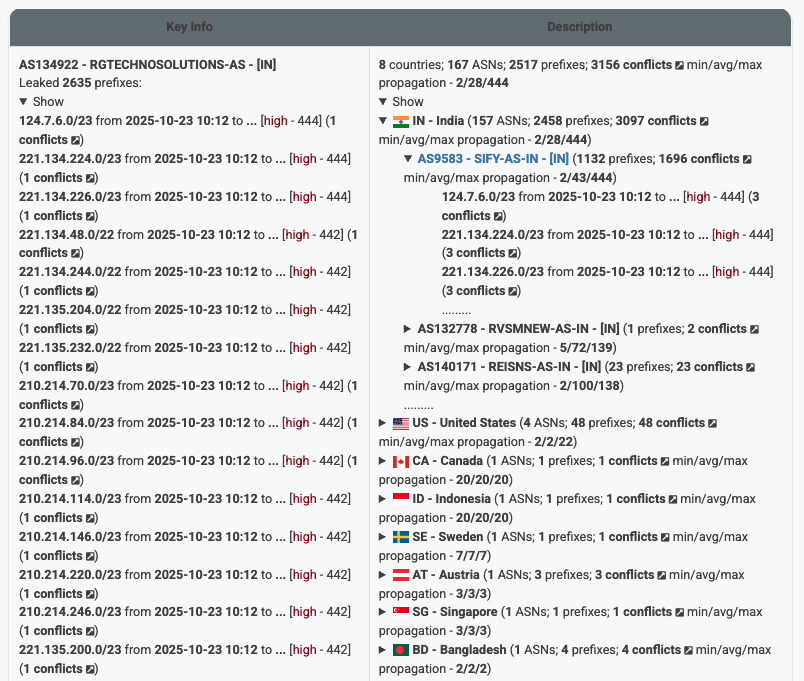Open conflicts icon for 221.135.232.0/22
The height and width of the screenshot is (681, 804).
point(90,367)
